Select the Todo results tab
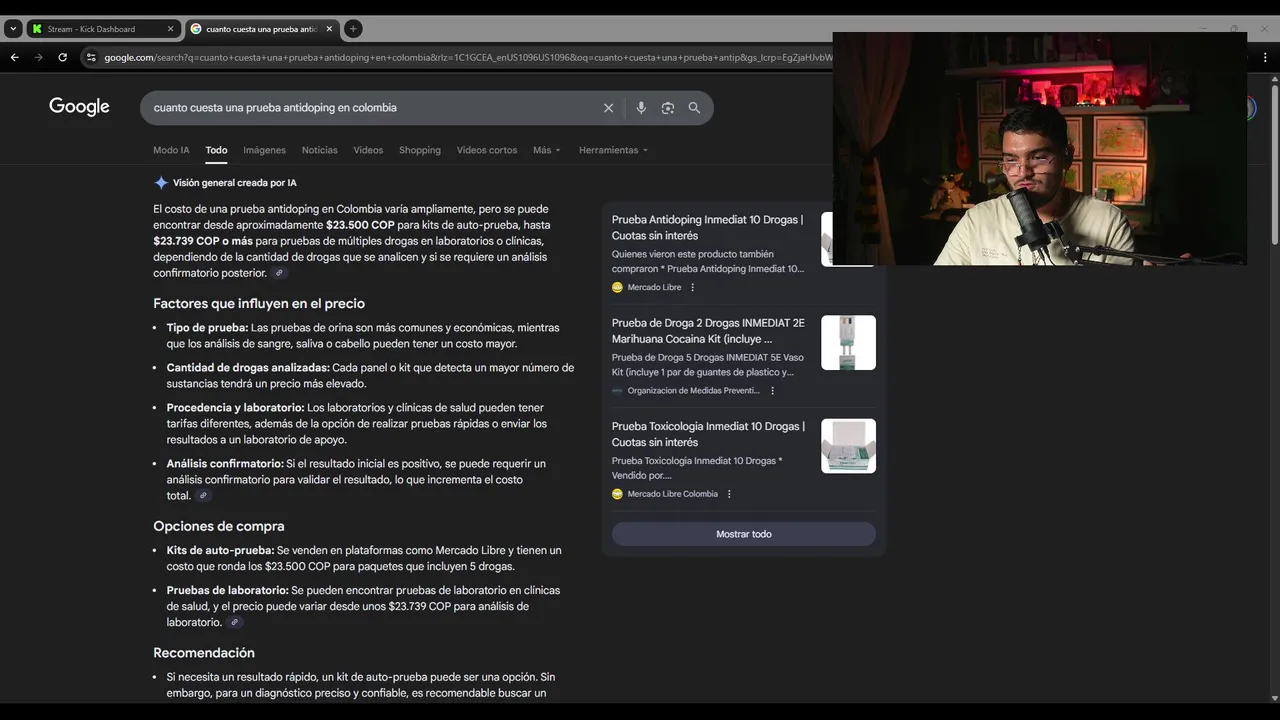This screenshot has height=720, width=1280. pos(216,150)
